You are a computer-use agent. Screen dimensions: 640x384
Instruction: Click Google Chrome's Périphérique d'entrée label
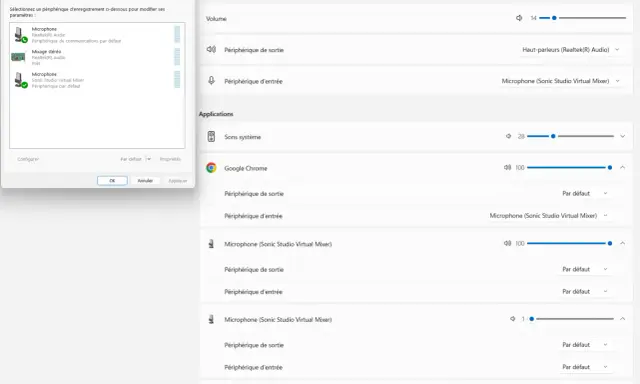click(x=253, y=216)
